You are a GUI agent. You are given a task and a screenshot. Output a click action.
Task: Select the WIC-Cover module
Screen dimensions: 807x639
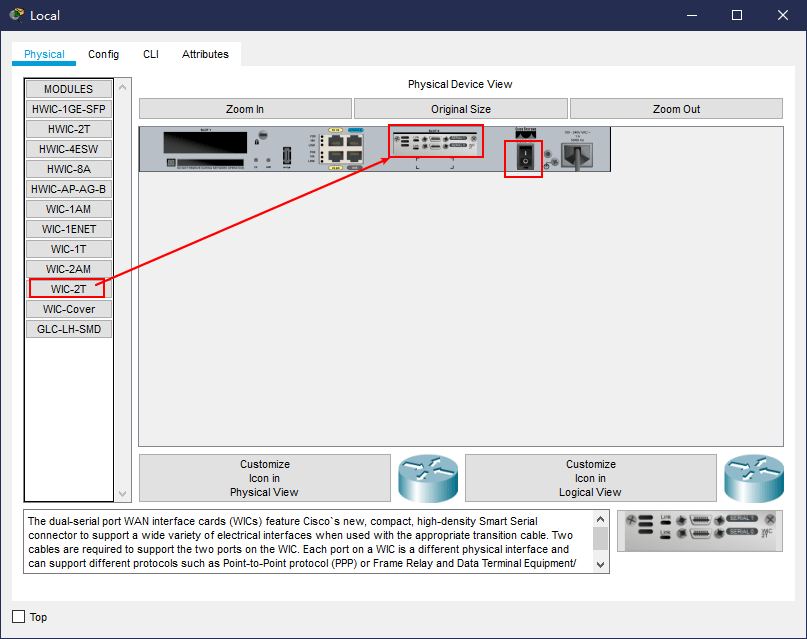[68, 309]
